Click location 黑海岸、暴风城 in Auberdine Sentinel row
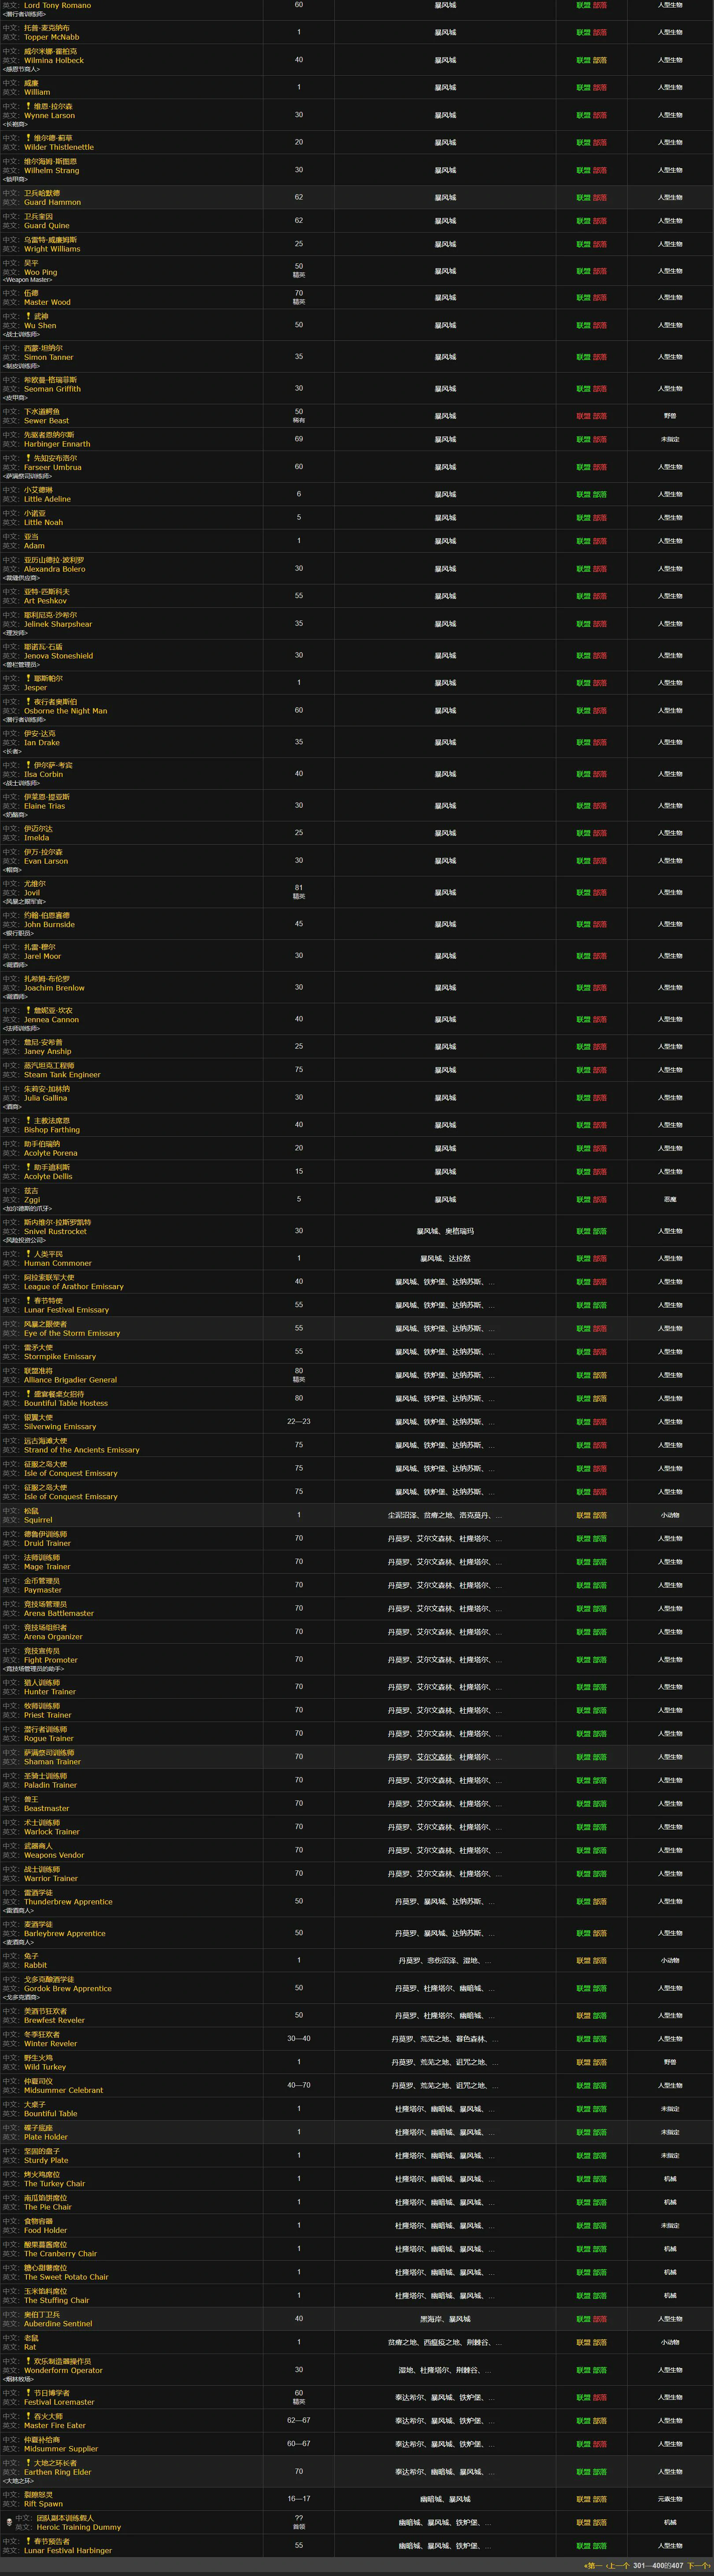Screen dimensions: 714x2576 pos(445,2319)
